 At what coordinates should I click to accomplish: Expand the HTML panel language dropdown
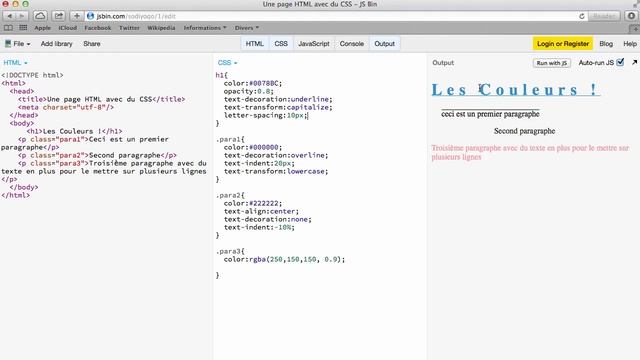click(x=16, y=63)
